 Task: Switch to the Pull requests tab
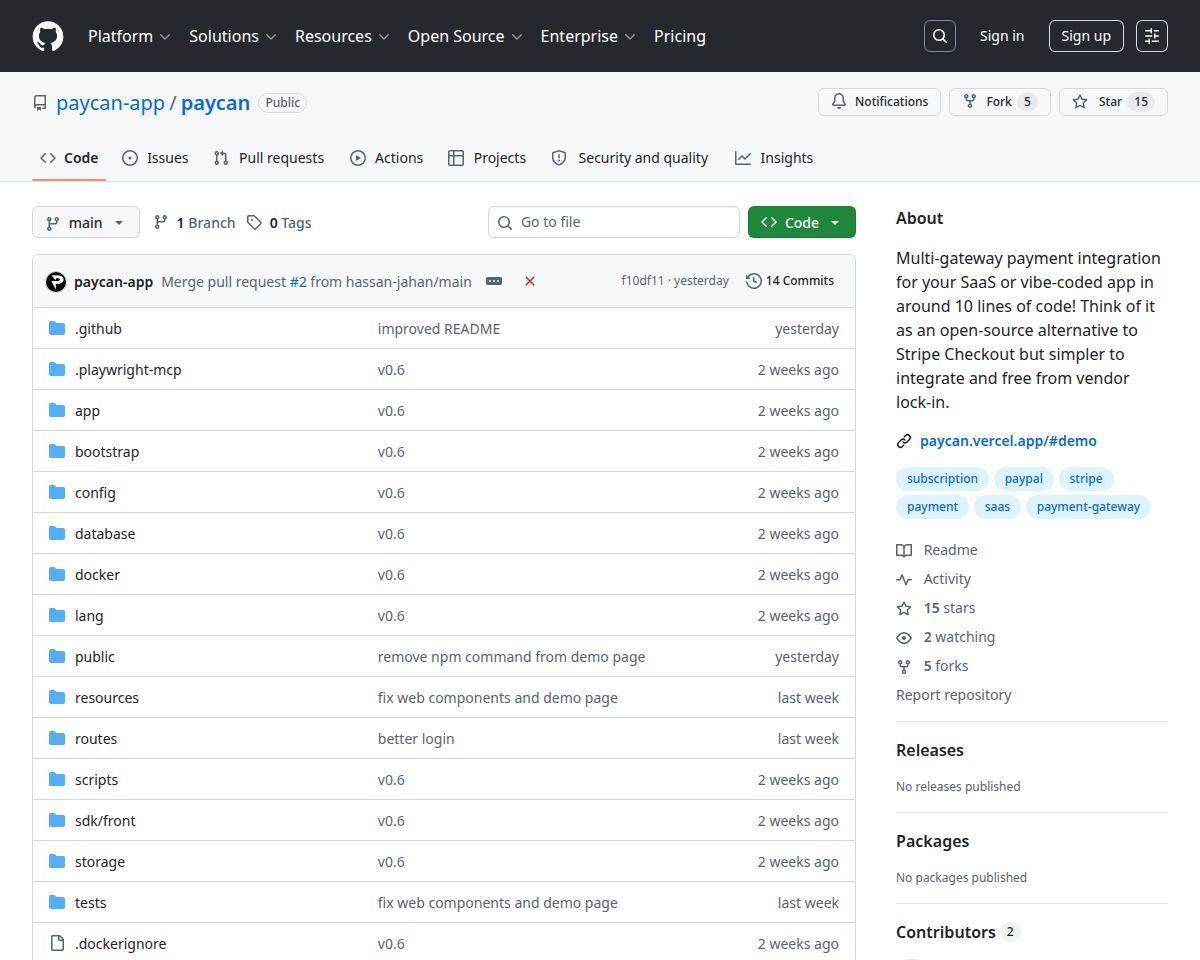click(x=269, y=158)
